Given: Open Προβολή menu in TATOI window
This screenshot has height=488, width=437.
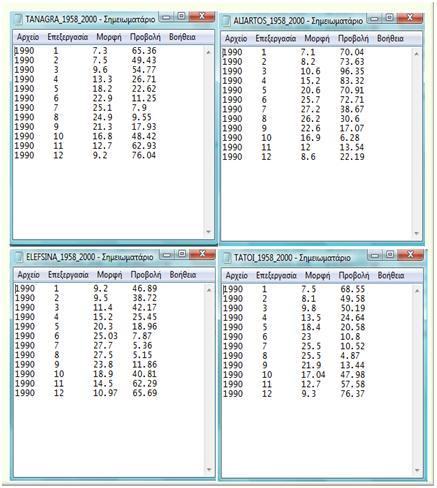Looking at the screenshot, I should [x=354, y=276].
